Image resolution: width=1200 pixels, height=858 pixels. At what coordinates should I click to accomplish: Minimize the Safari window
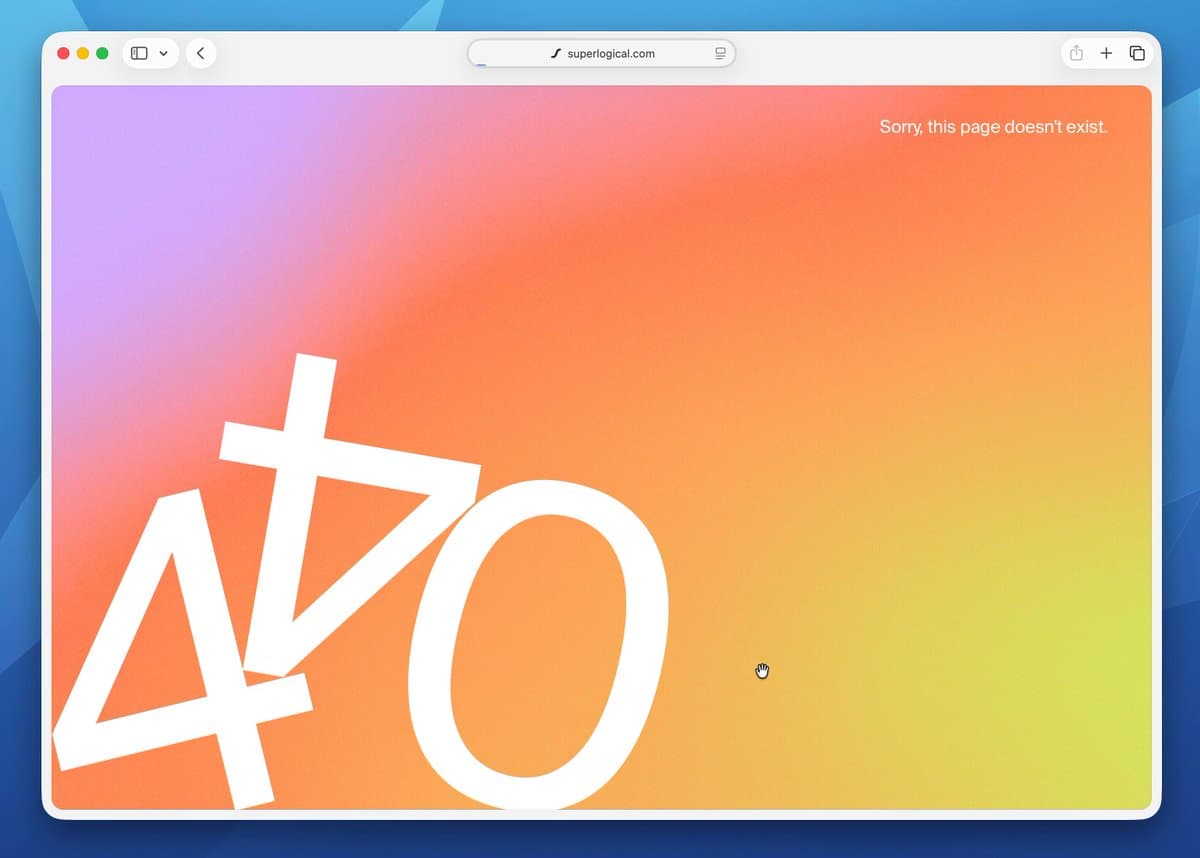pos(83,53)
